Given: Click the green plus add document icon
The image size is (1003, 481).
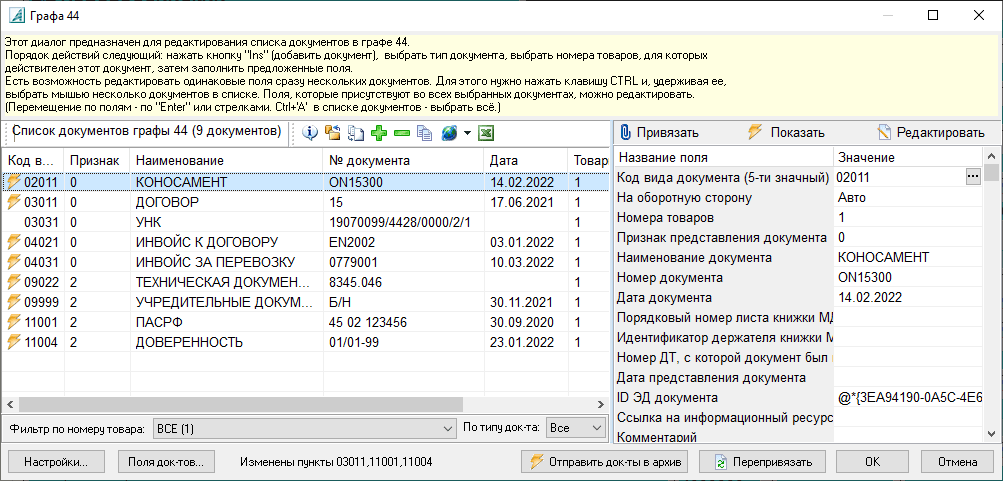Looking at the screenshot, I should (379, 133).
